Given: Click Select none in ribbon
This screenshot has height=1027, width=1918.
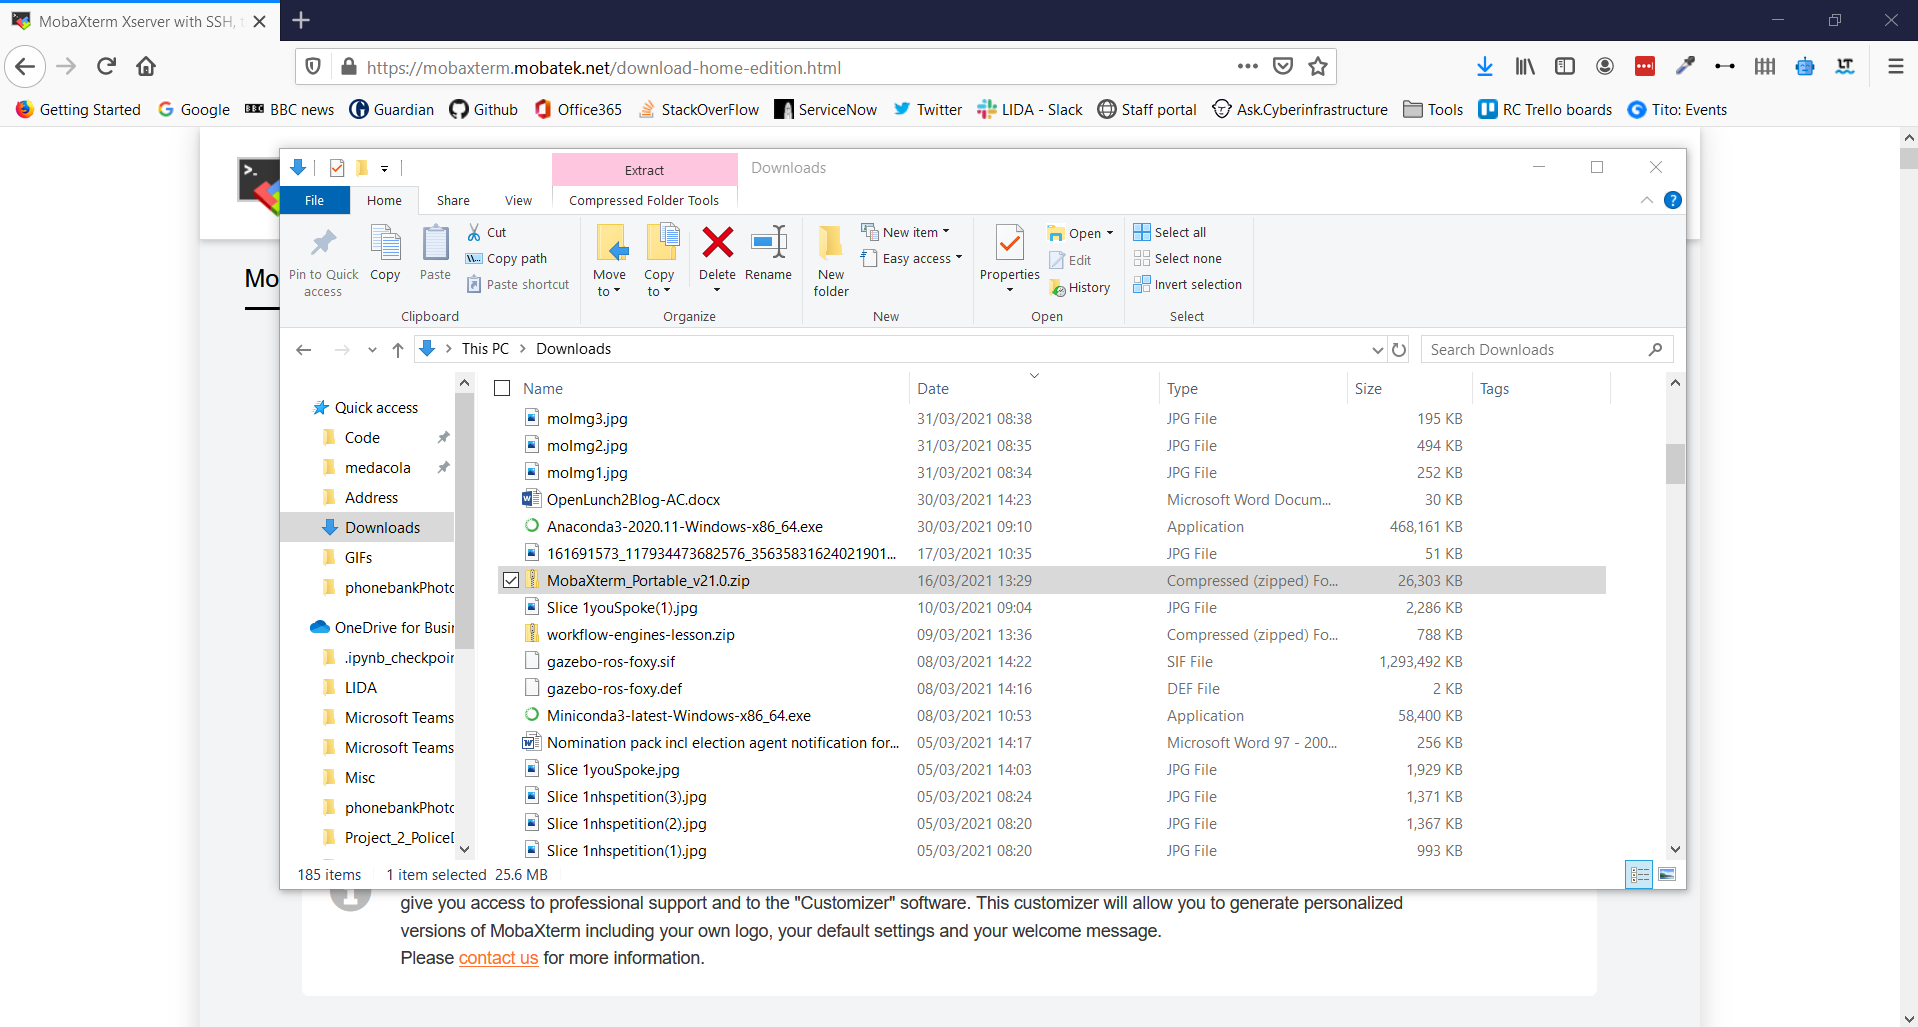Looking at the screenshot, I should tap(1178, 258).
